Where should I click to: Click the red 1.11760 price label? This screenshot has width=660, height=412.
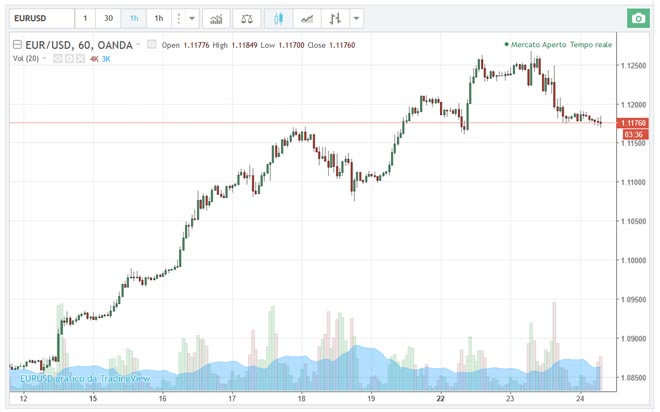[x=633, y=123]
